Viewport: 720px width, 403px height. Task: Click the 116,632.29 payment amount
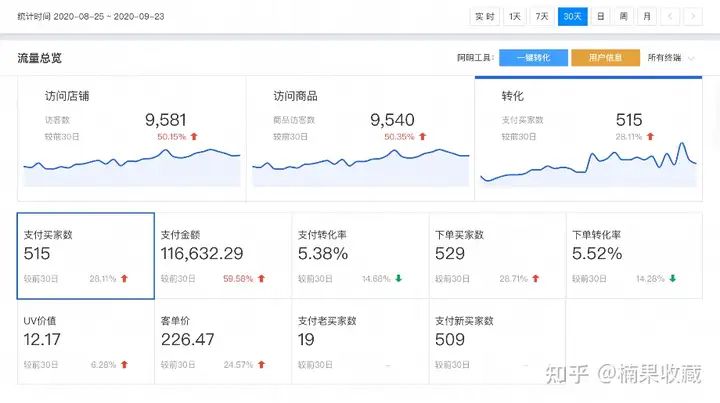pyautogui.click(x=202, y=253)
